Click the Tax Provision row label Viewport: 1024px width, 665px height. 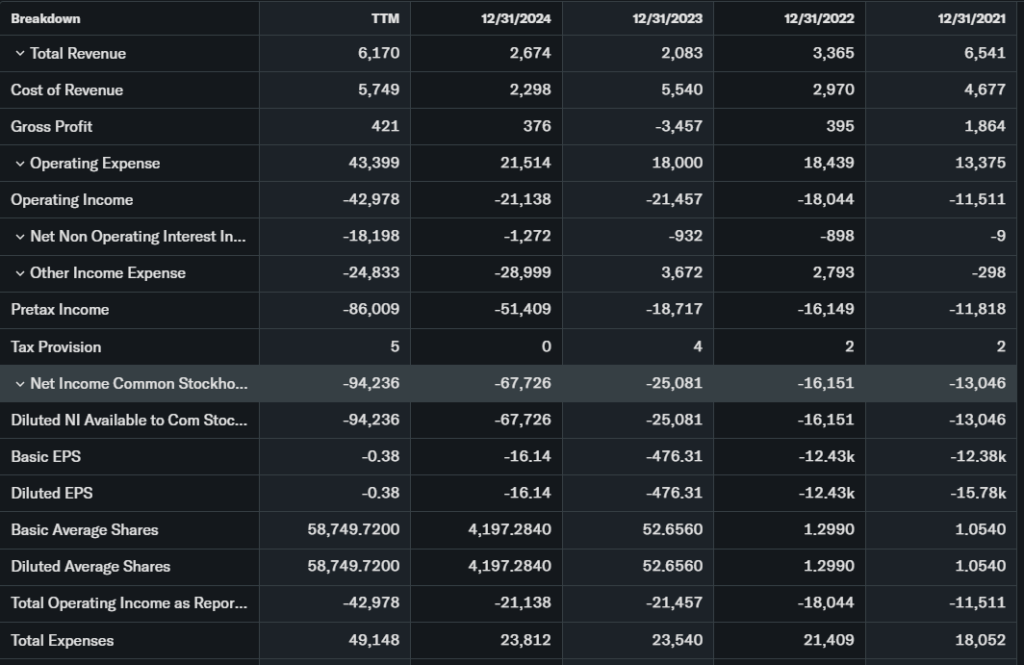(x=56, y=347)
